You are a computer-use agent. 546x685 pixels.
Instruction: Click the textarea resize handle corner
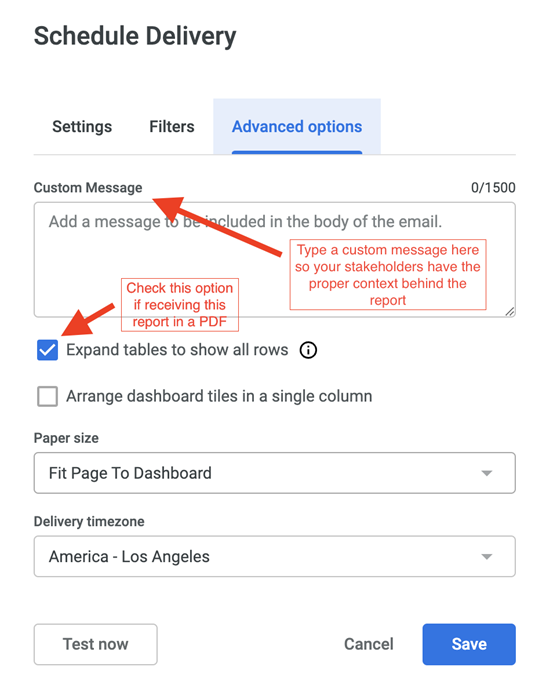click(x=510, y=311)
